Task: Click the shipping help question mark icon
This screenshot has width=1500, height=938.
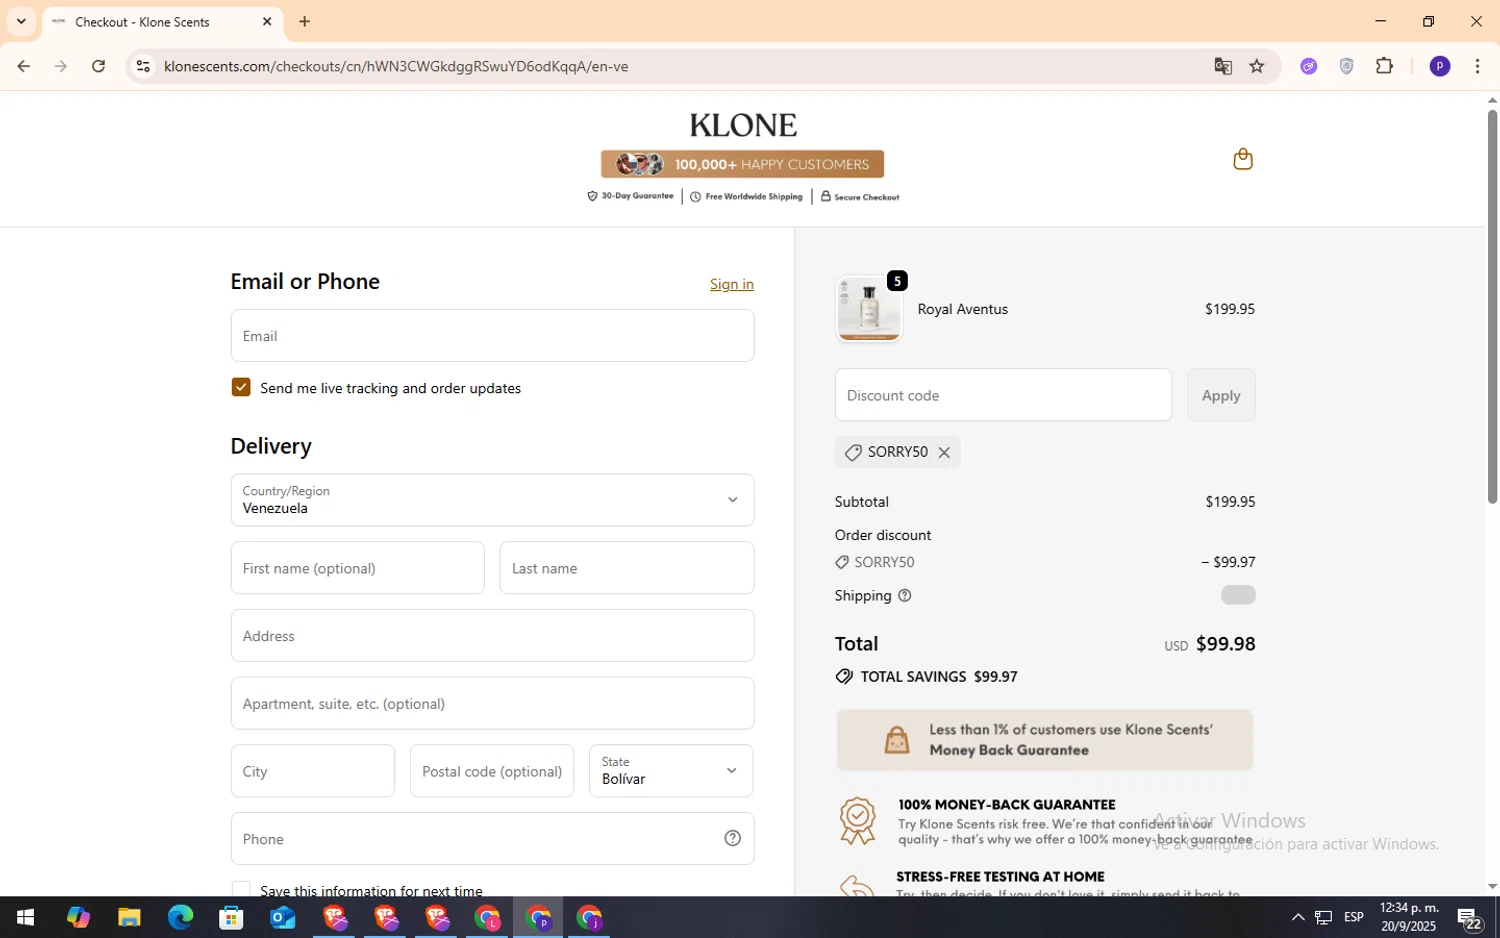Action: (905, 595)
